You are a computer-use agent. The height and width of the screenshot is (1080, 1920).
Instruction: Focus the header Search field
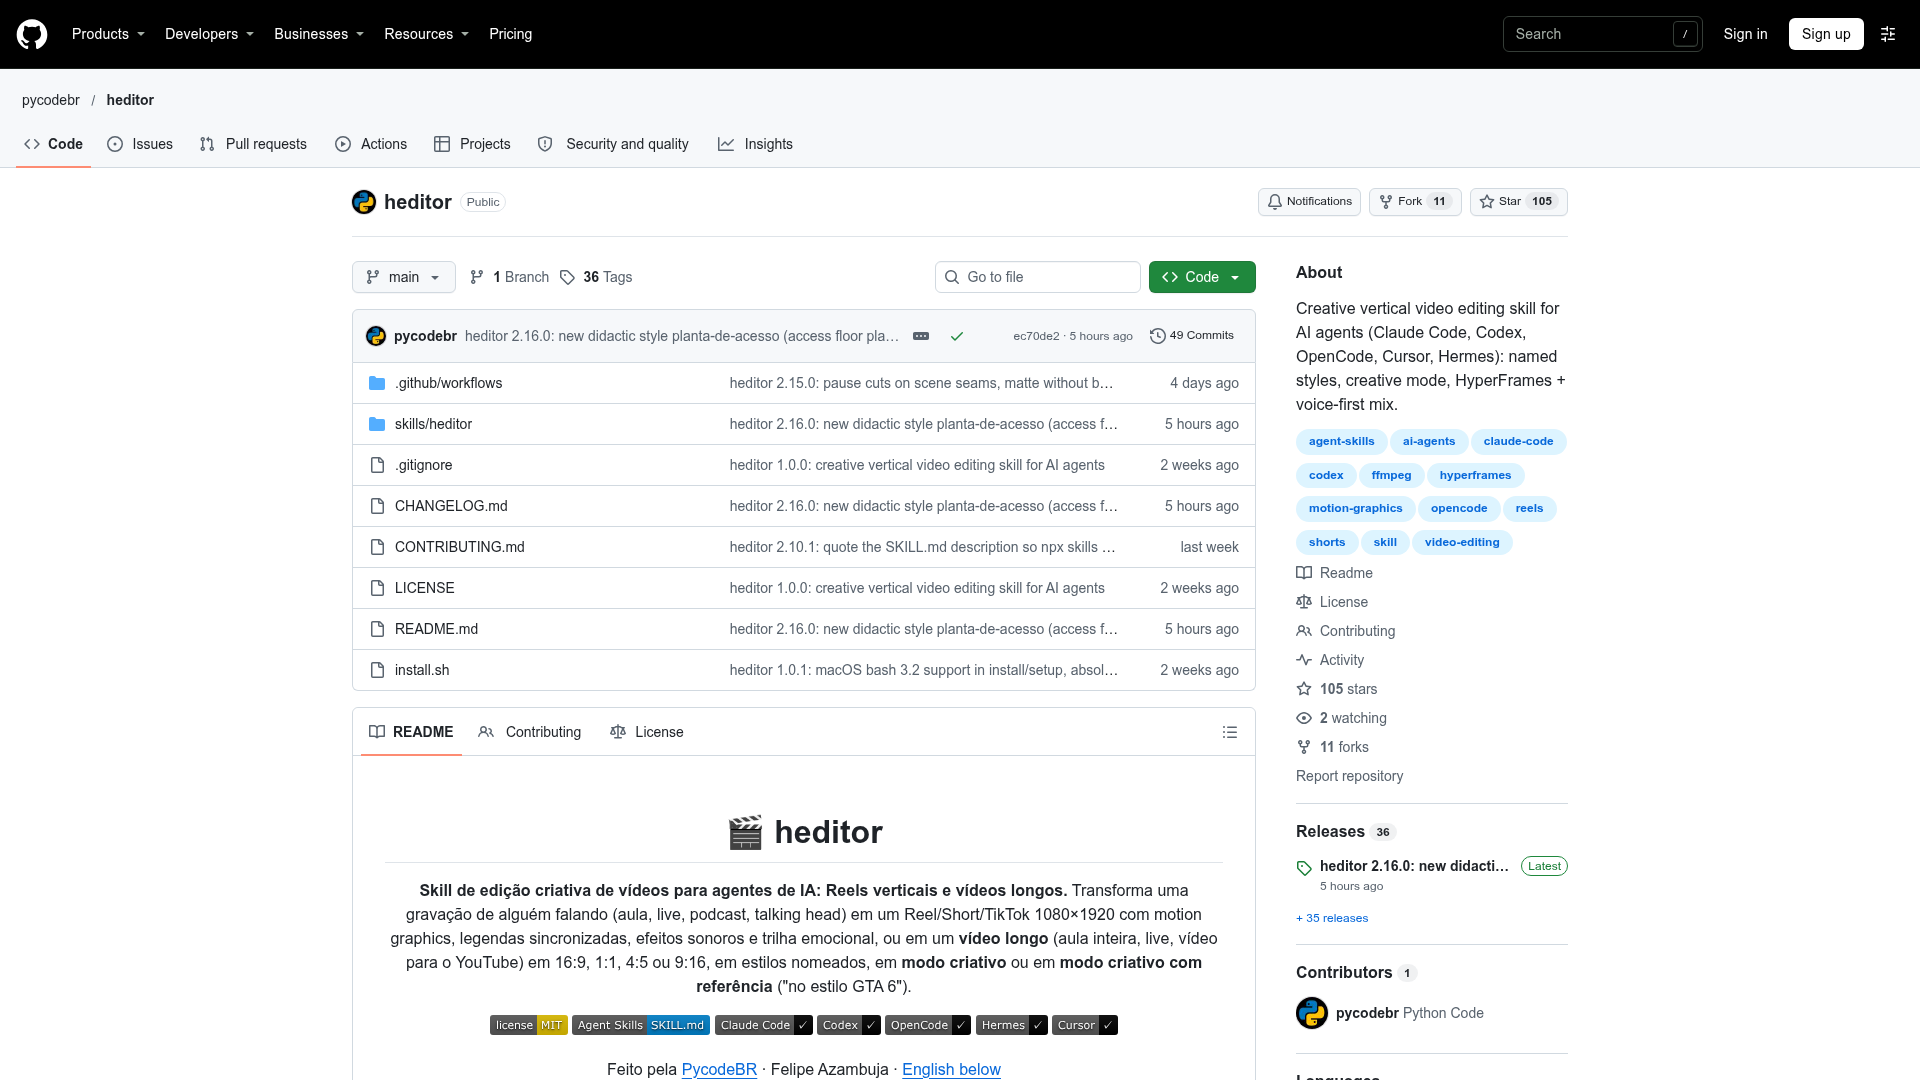coord(1602,34)
